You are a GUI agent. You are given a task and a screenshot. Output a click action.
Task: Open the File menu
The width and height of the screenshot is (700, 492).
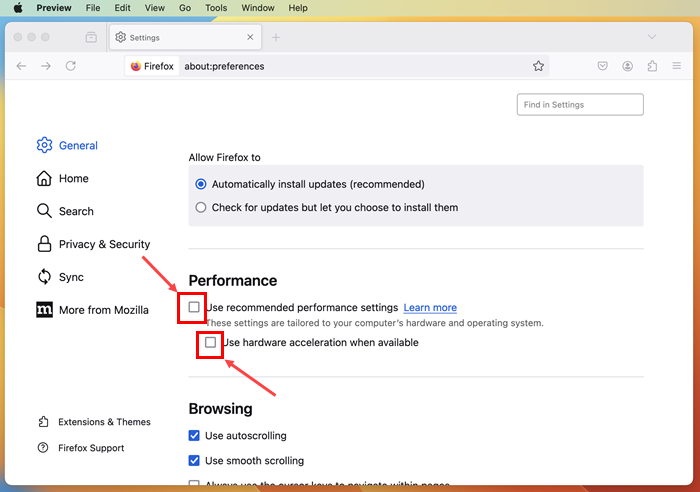(x=93, y=8)
